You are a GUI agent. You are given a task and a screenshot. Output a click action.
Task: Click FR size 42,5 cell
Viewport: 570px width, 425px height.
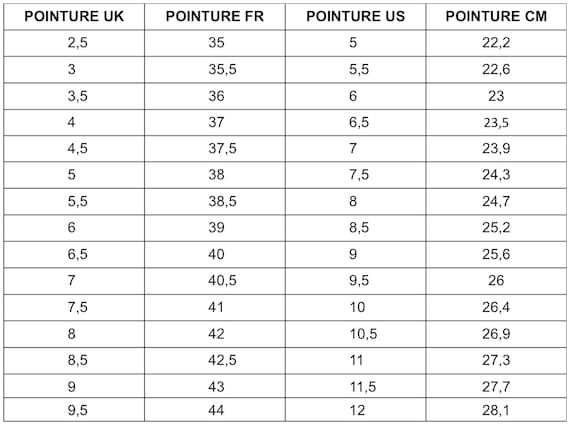click(215, 361)
